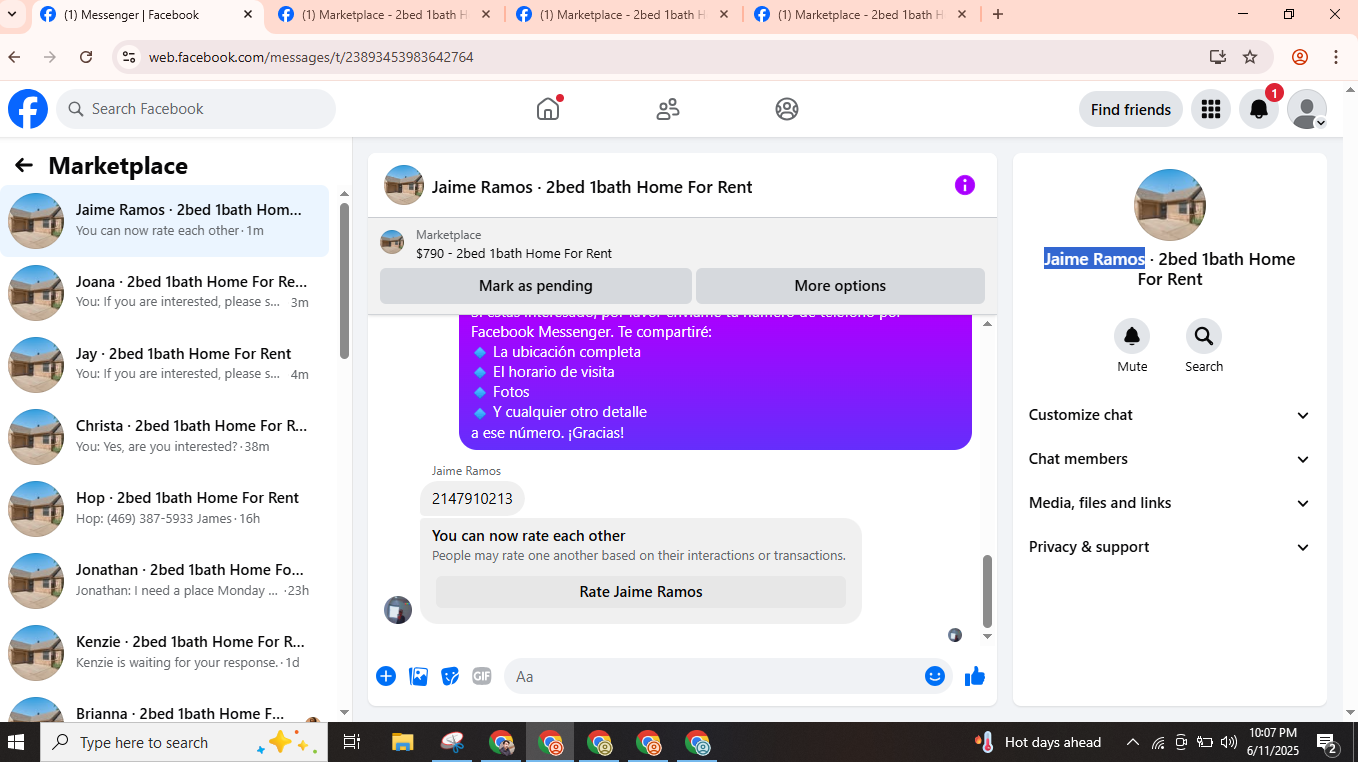Image resolution: width=1358 pixels, height=762 pixels.
Task: Go back using the Marketplace back arrow
Action: 24,165
